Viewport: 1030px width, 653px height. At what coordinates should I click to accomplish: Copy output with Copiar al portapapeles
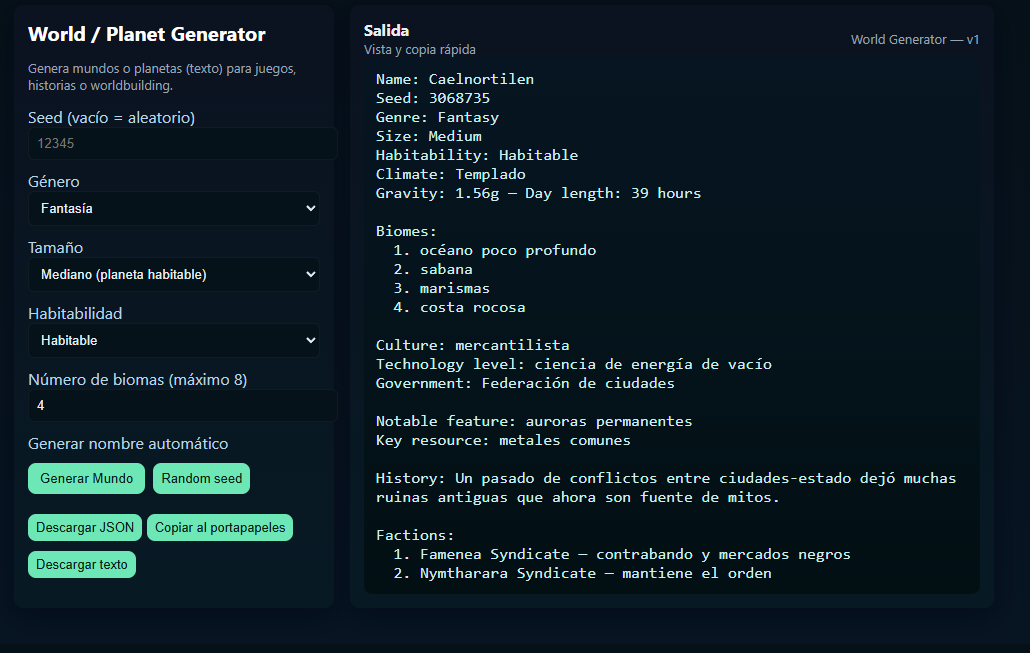220,528
